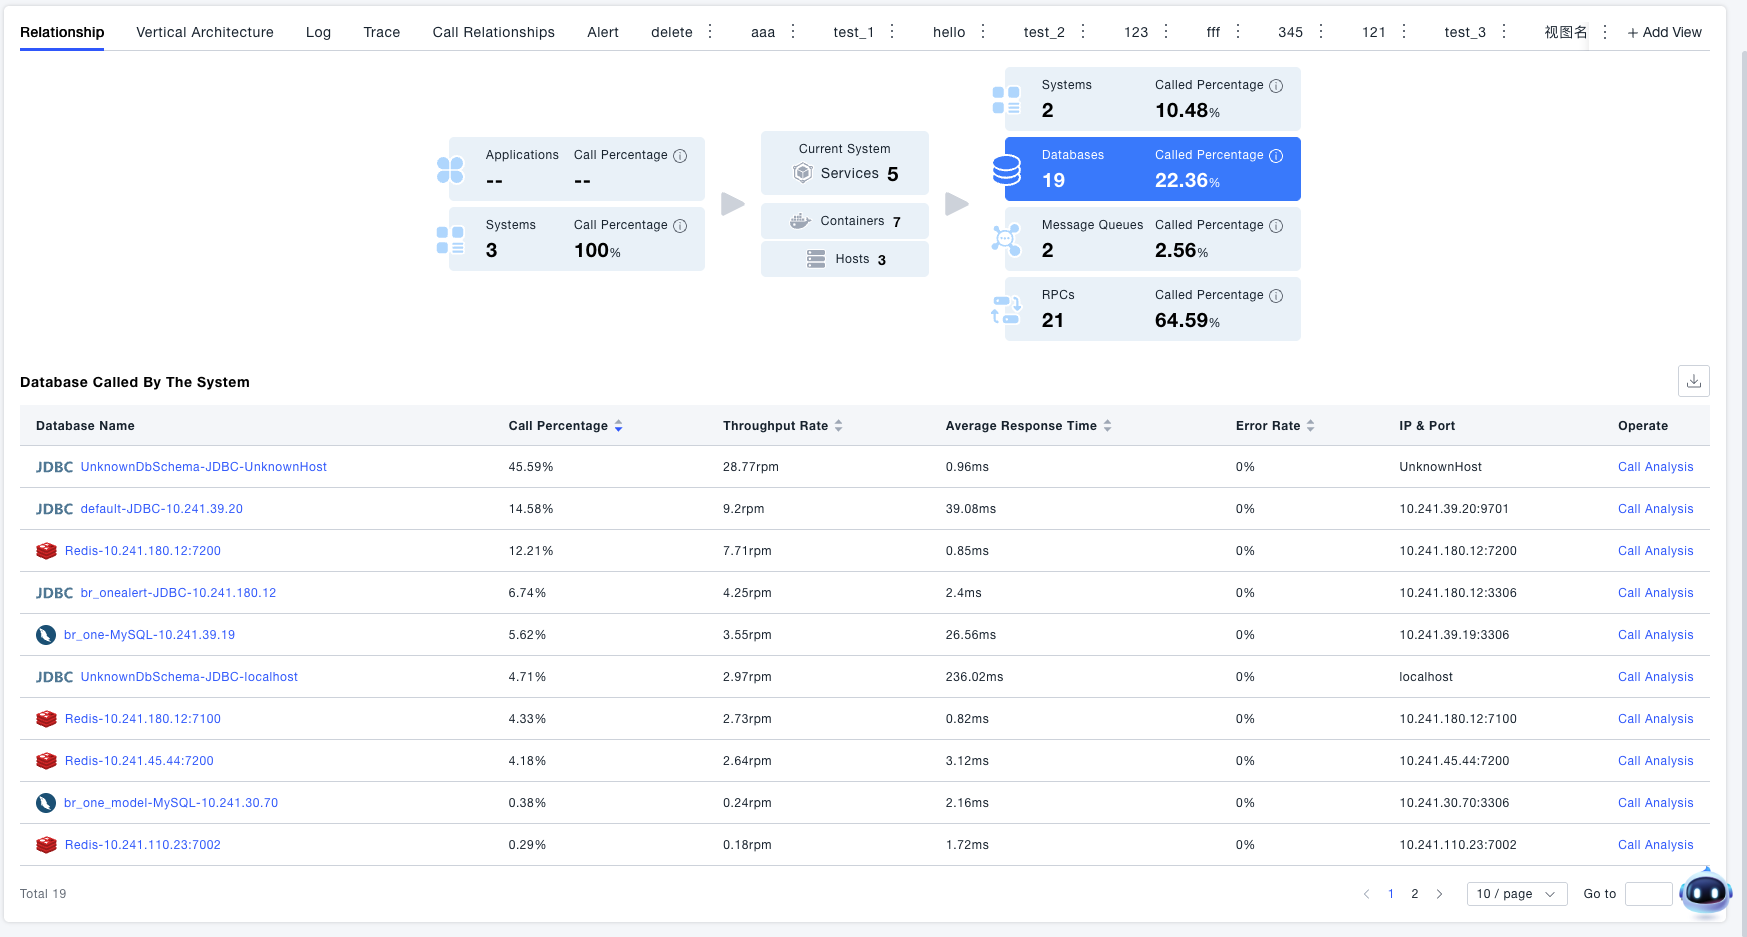The height and width of the screenshot is (937, 1747).
Task: Click info icon beside Databases Called Percentage
Action: click(1276, 156)
